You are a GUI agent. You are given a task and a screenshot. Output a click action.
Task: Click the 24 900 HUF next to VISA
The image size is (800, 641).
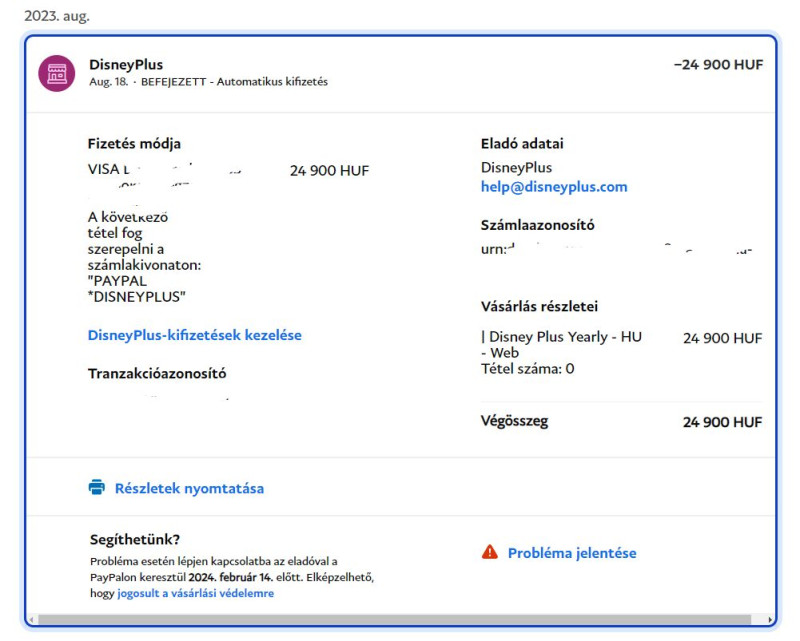329,170
